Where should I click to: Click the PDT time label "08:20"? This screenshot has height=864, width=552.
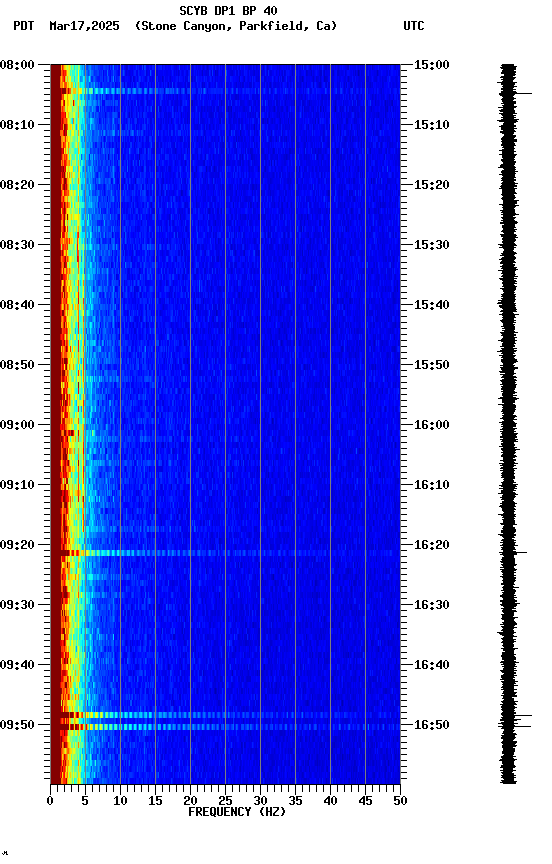17,185
